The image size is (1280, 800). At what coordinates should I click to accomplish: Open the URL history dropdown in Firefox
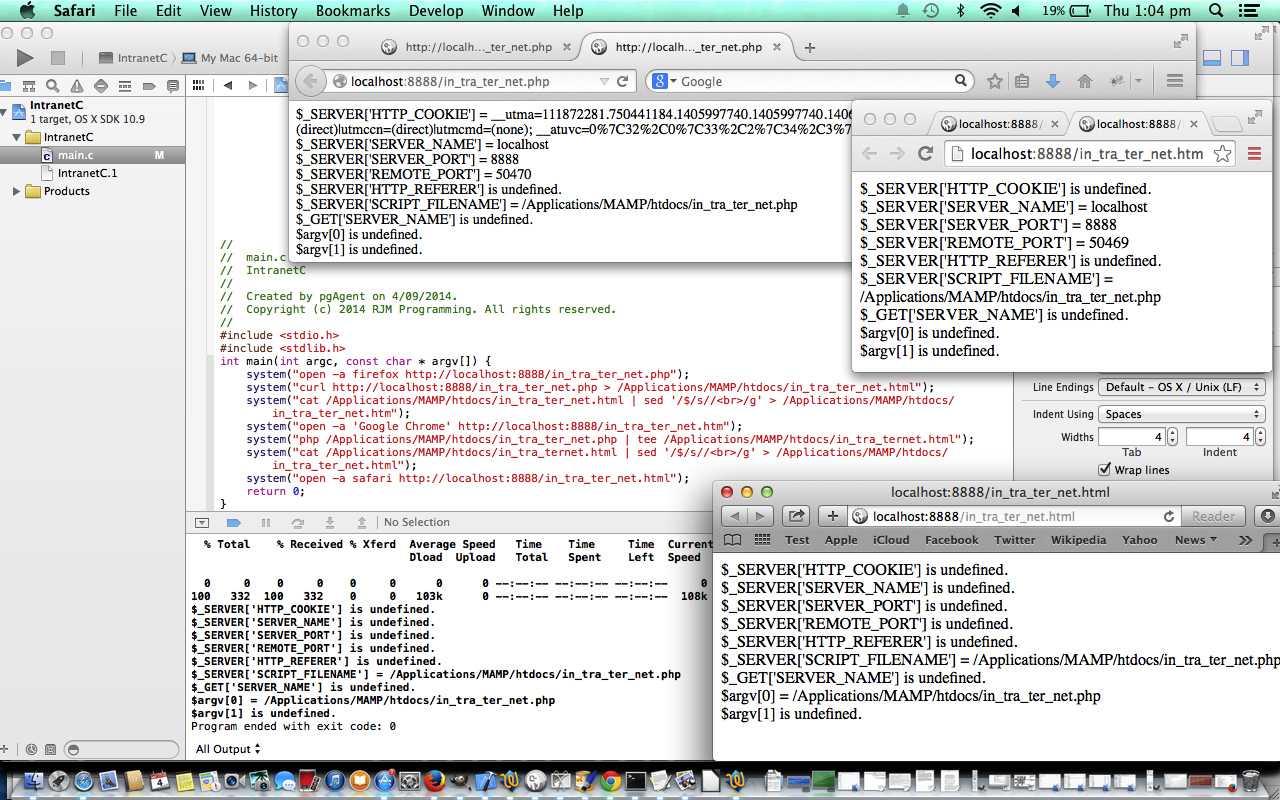click(x=604, y=81)
